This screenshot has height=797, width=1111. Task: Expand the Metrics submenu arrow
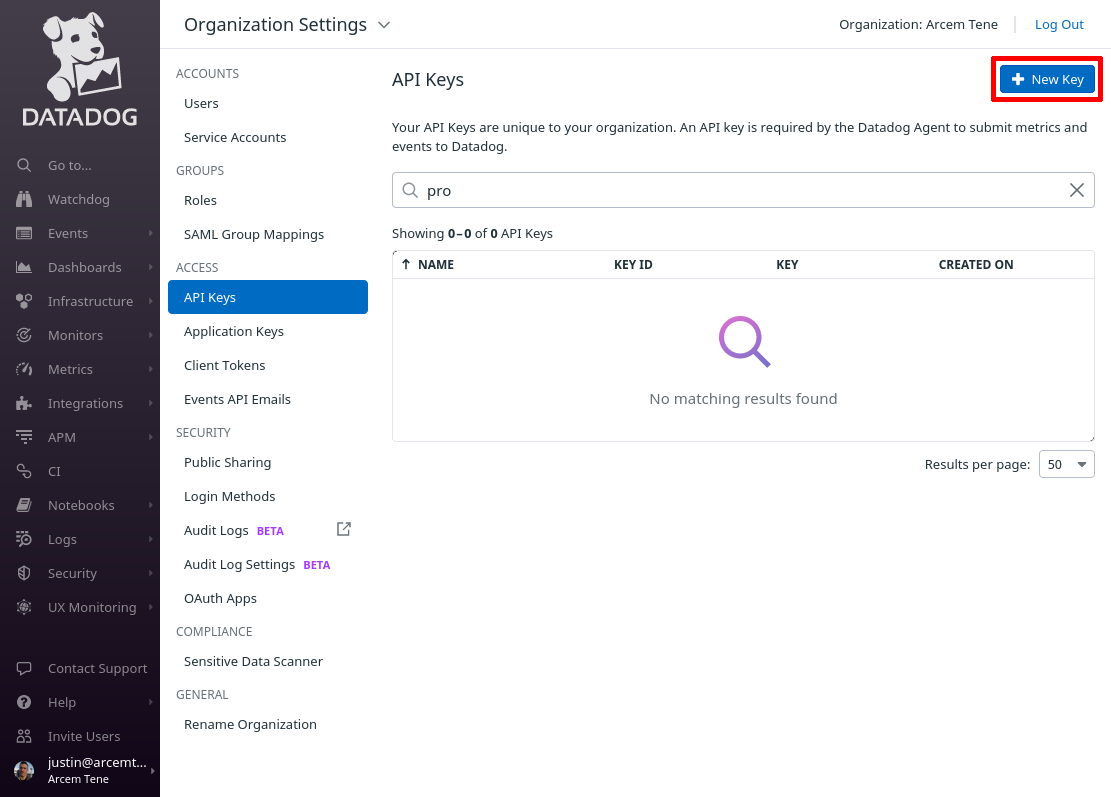pos(151,369)
